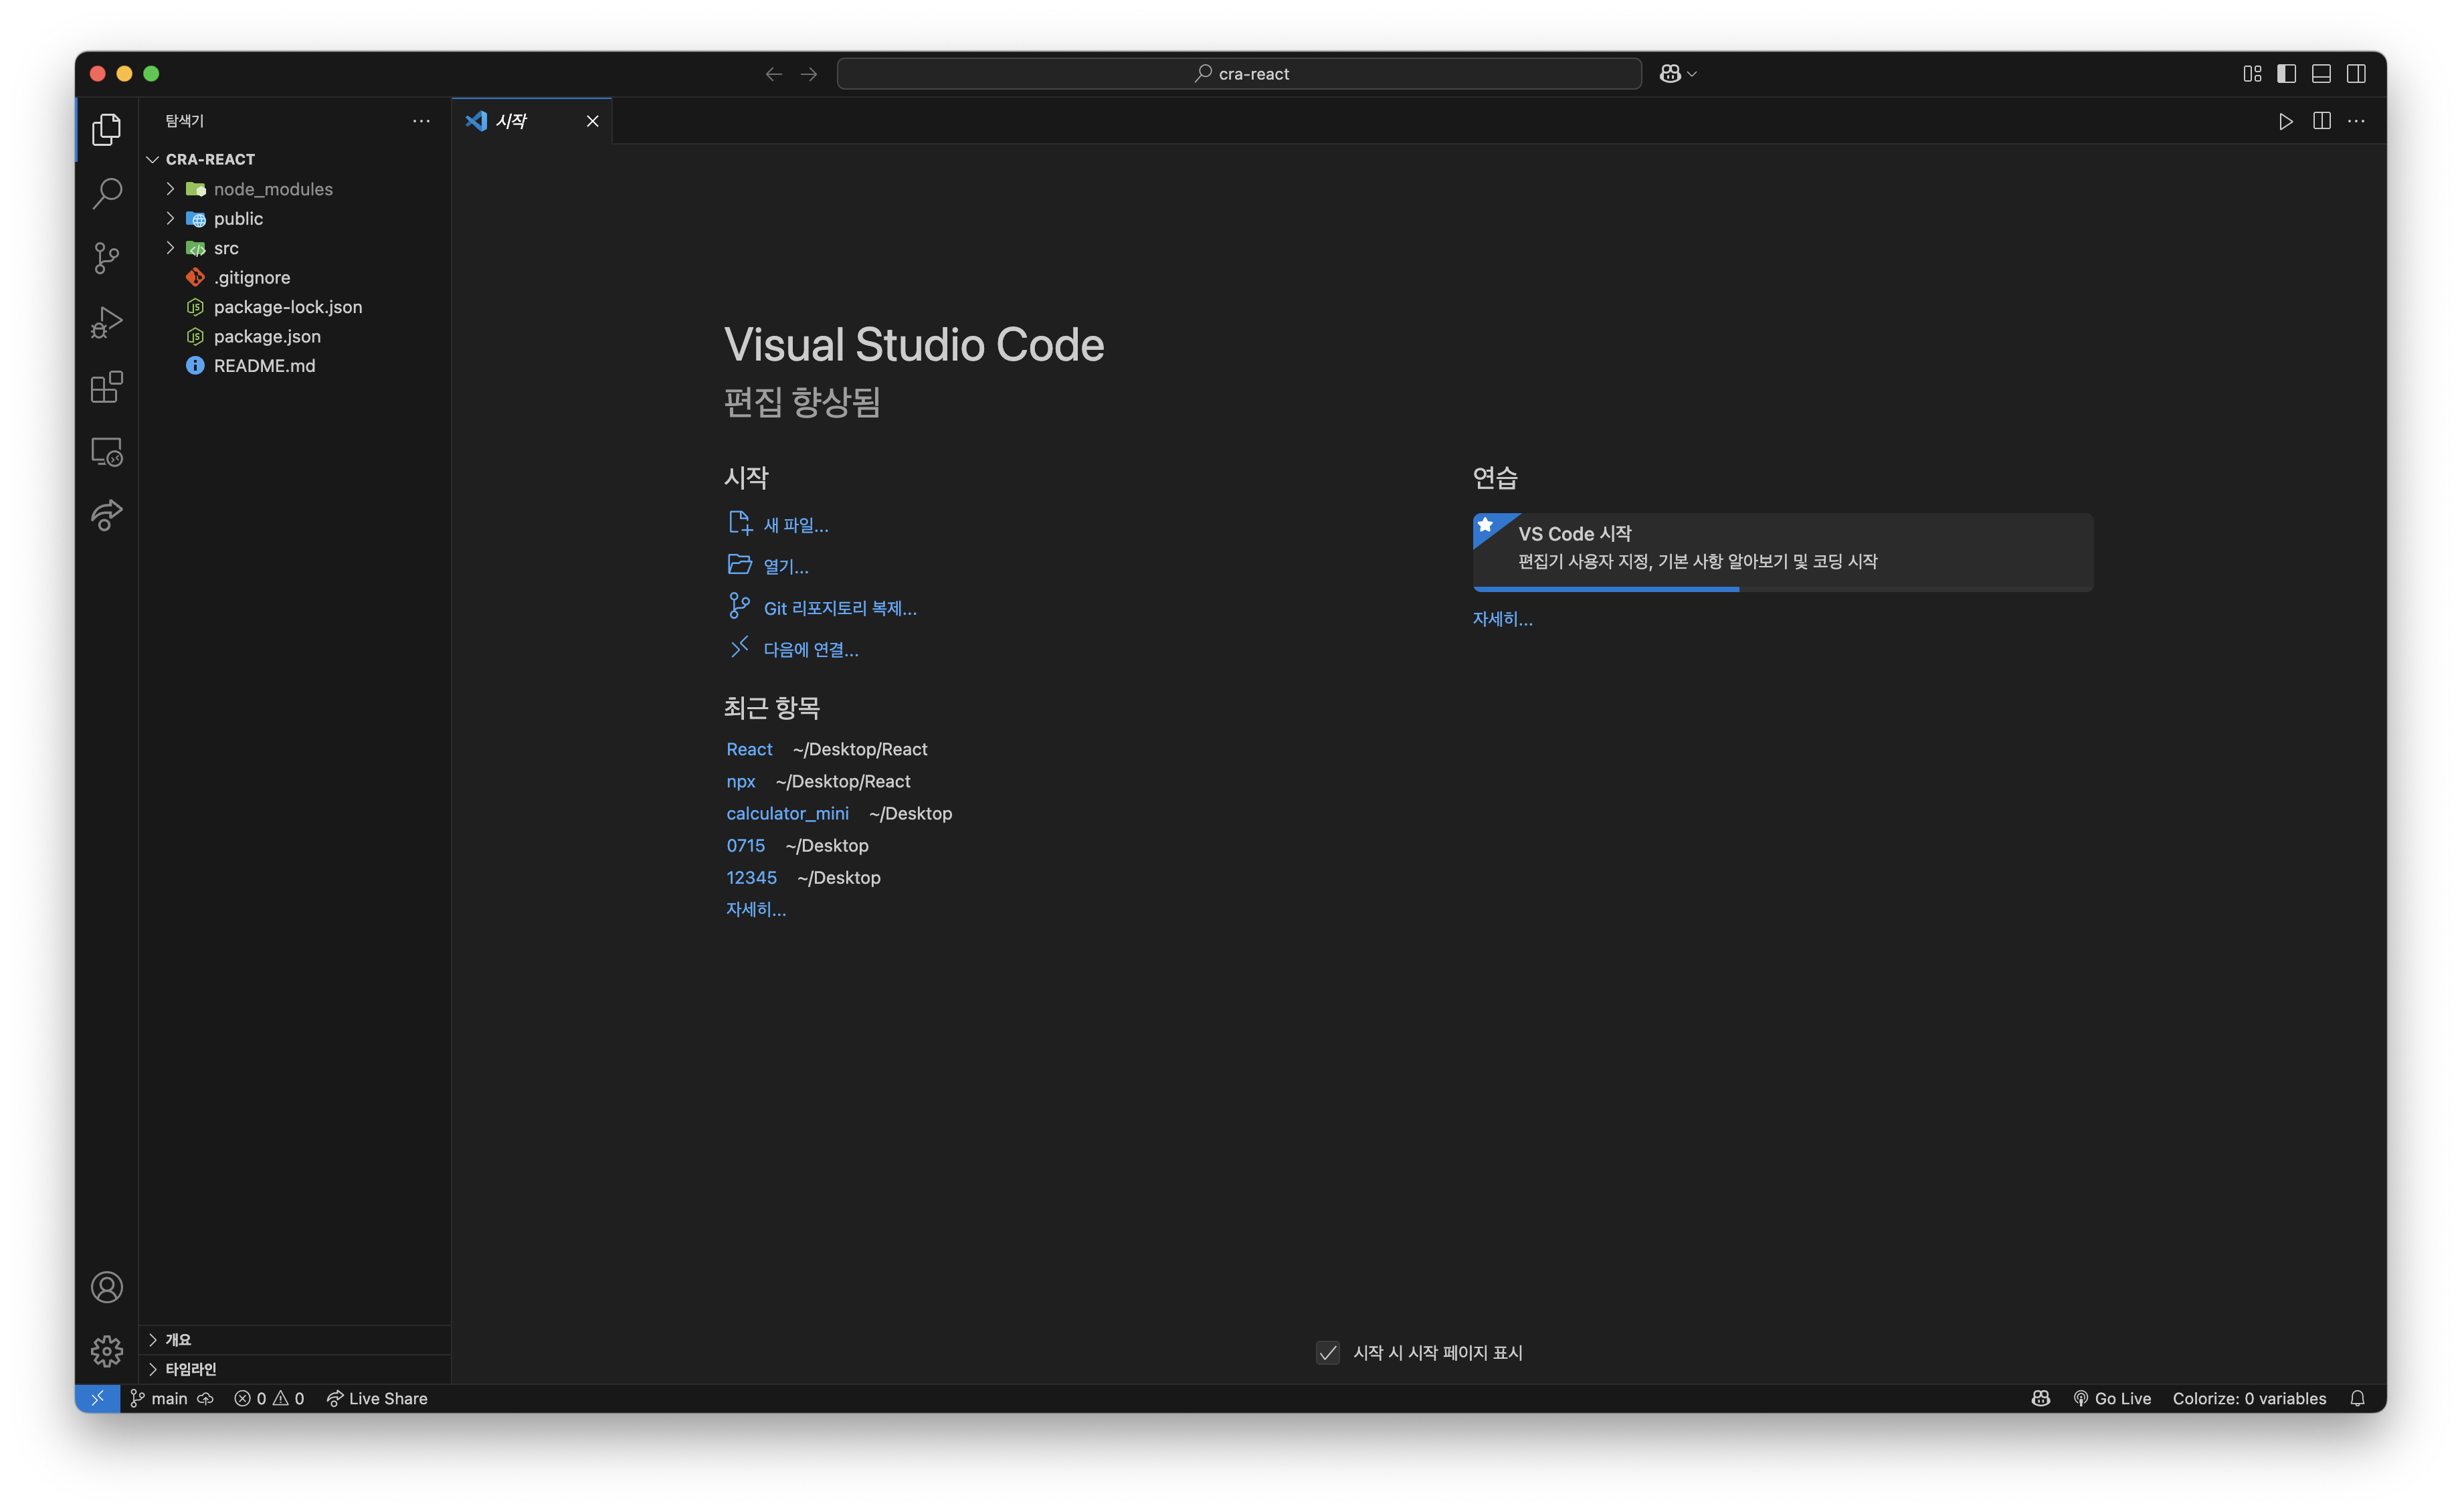Open Run and Debug view
Image resolution: width=2462 pixels, height=1512 pixels.
pos(107,322)
